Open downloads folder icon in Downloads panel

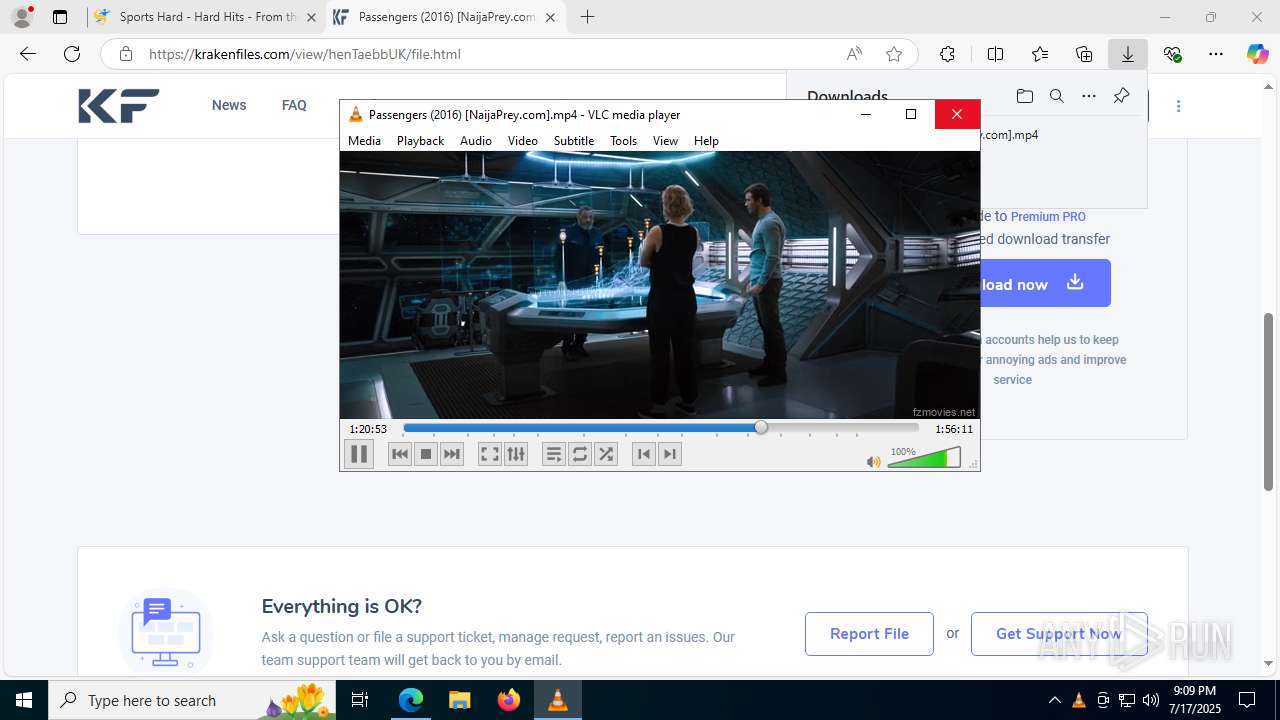[x=1024, y=96]
